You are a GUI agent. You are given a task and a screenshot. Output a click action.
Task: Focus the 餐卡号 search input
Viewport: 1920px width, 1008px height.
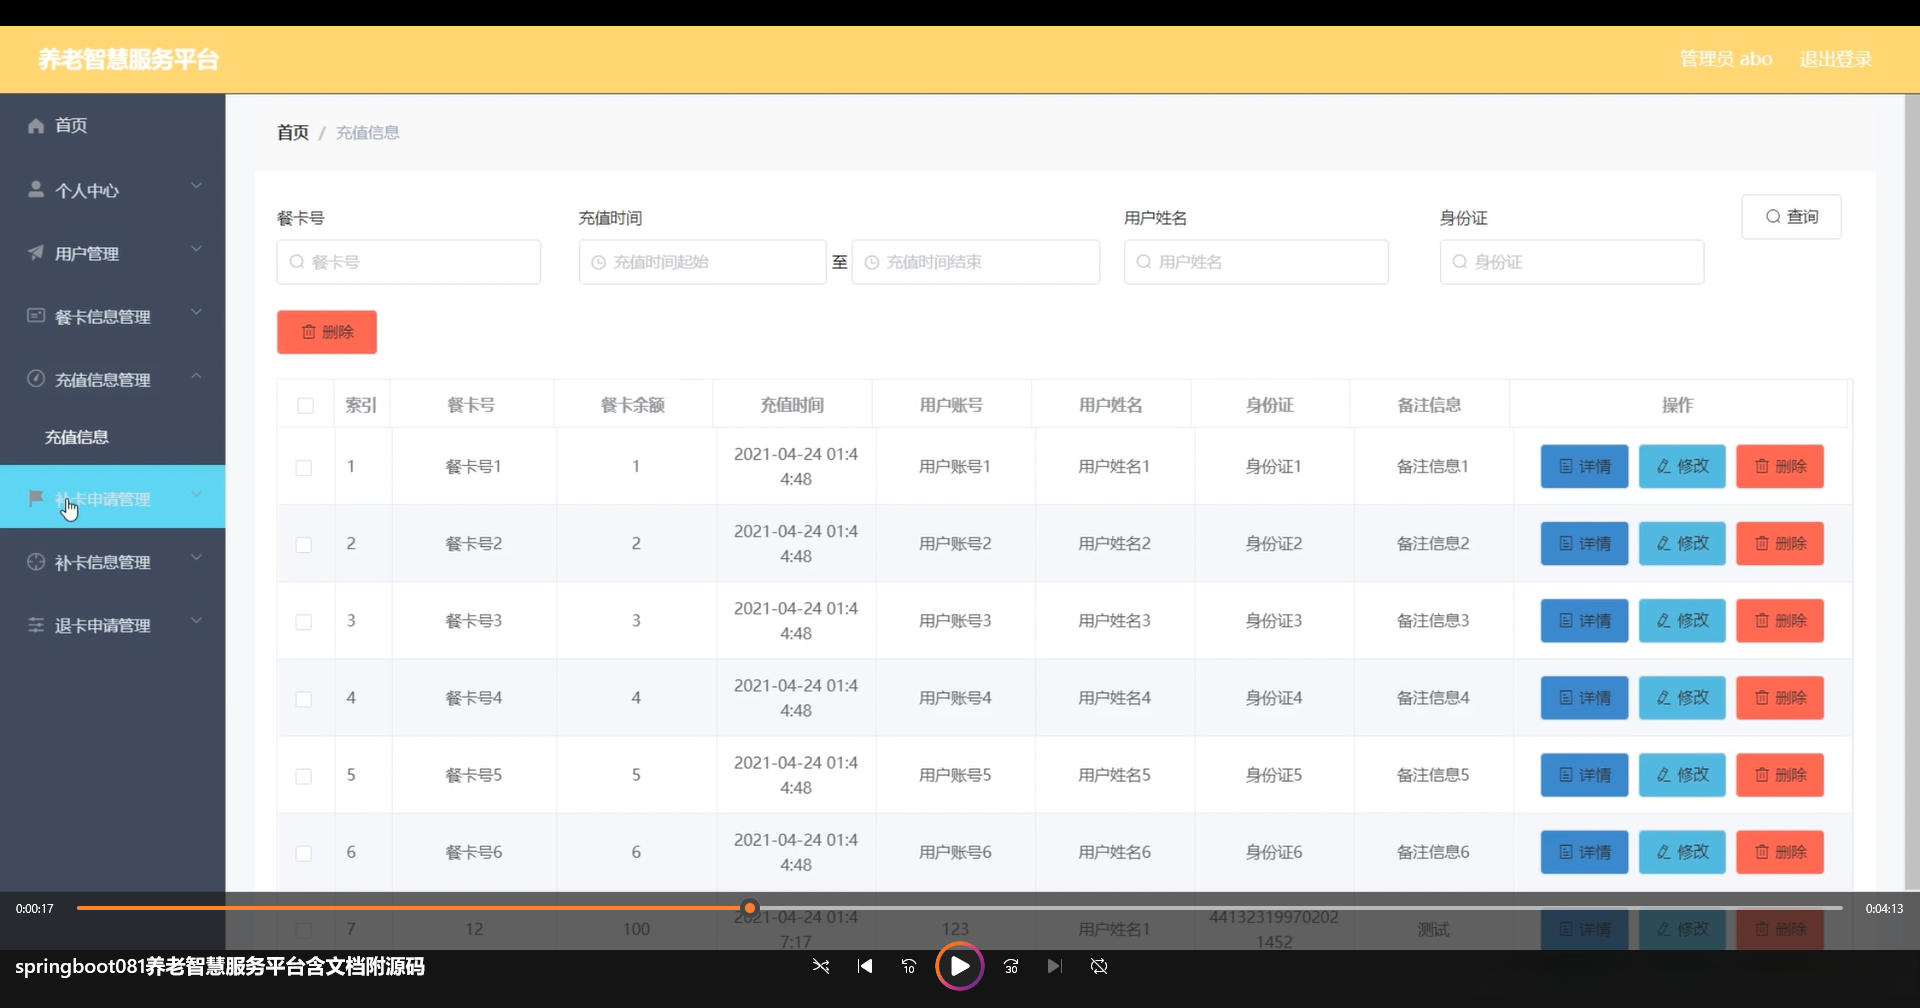(409, 262)
